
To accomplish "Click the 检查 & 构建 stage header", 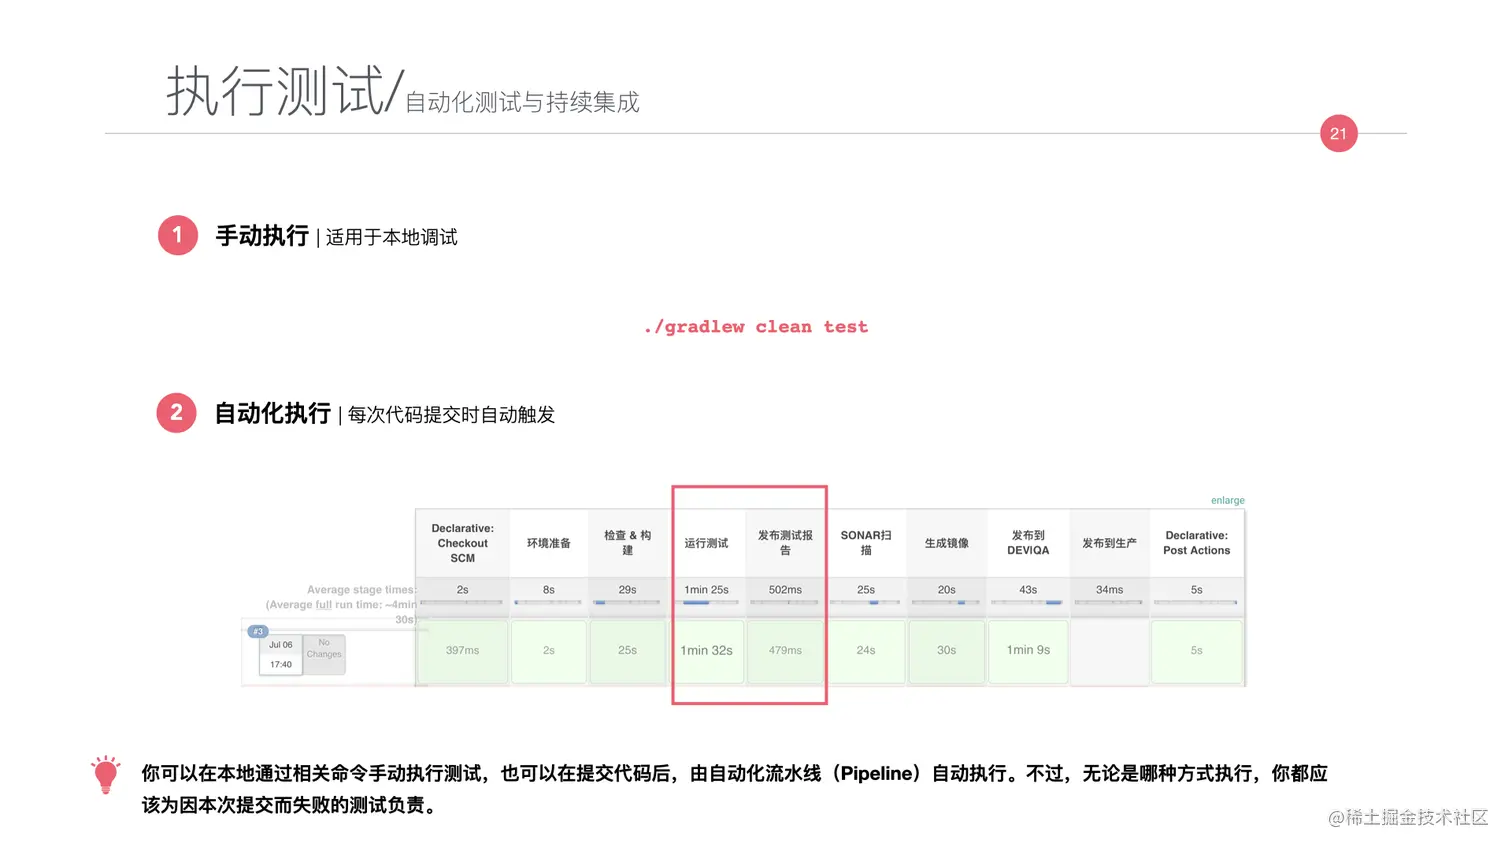I will [x=627, y=543].
